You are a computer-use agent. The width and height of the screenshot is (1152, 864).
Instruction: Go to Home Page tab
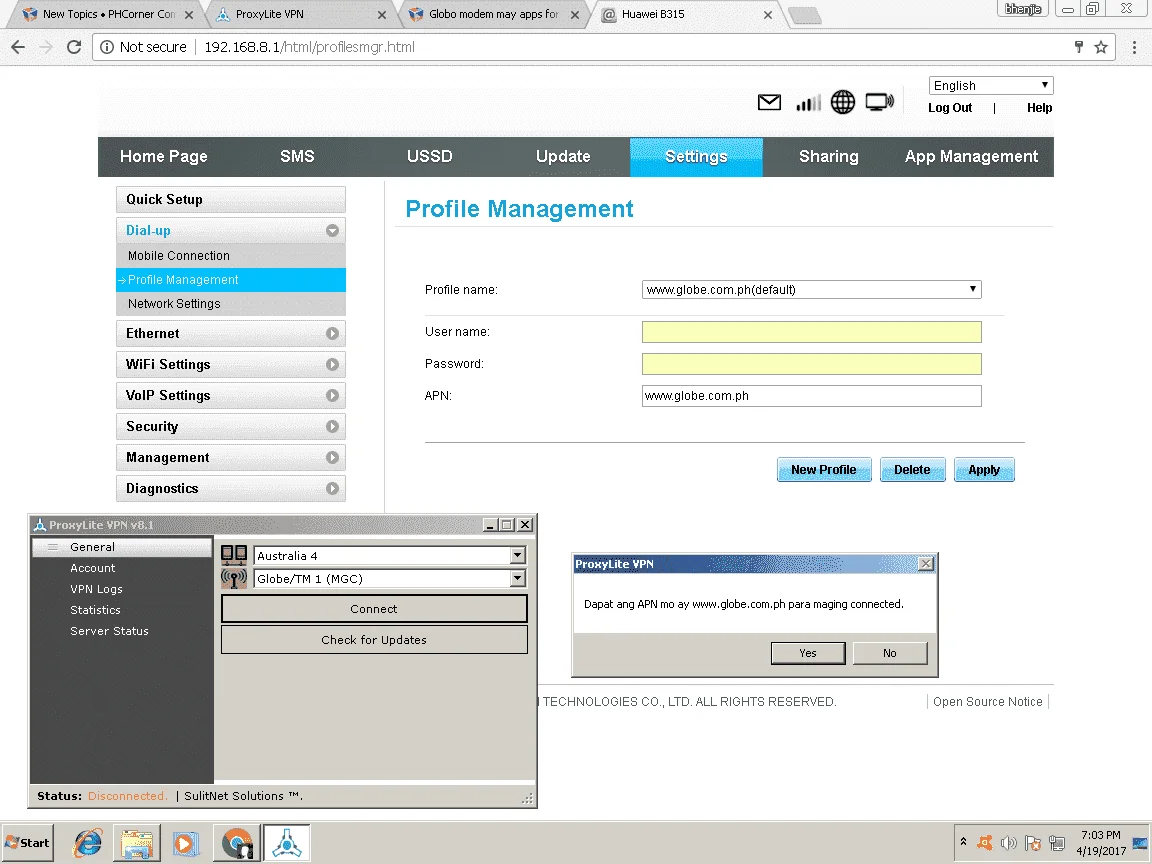(x=164, y=156)
